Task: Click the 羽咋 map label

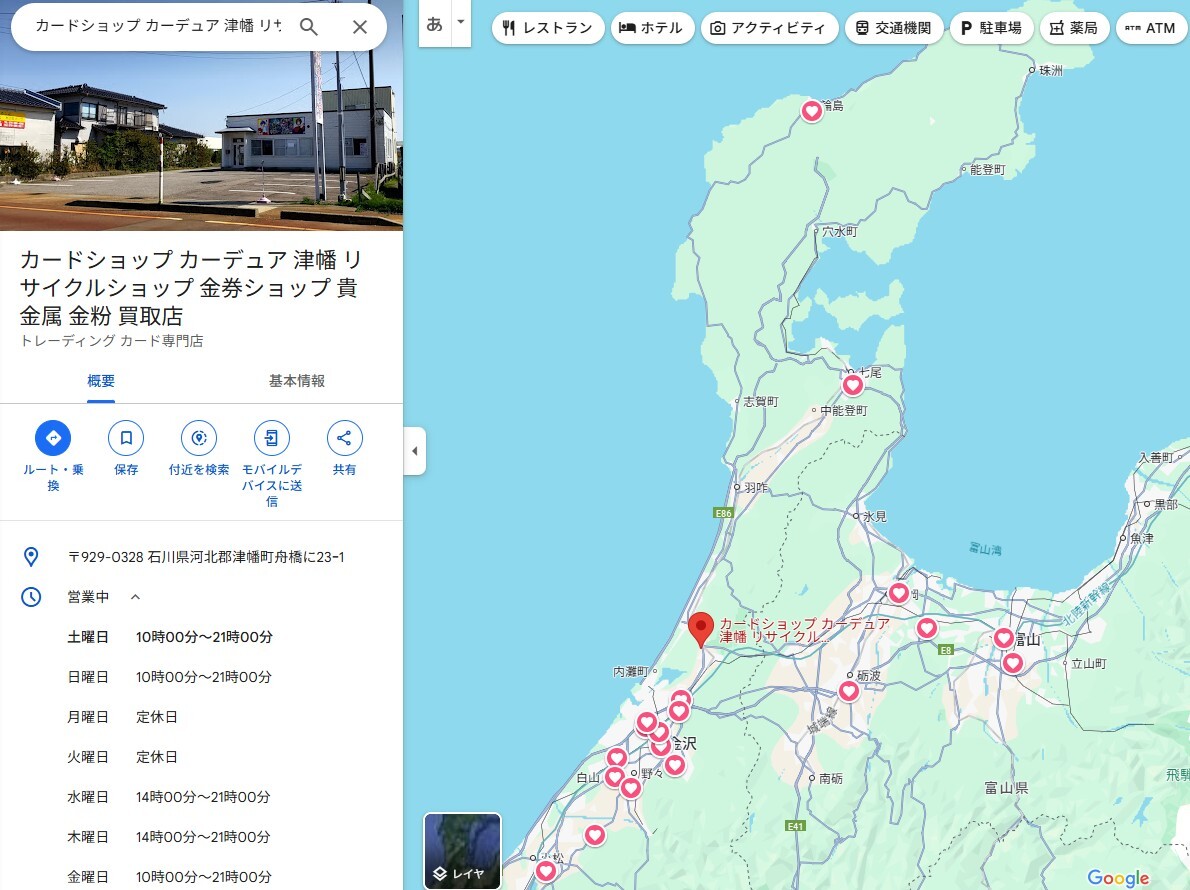Action: [756, 488]
